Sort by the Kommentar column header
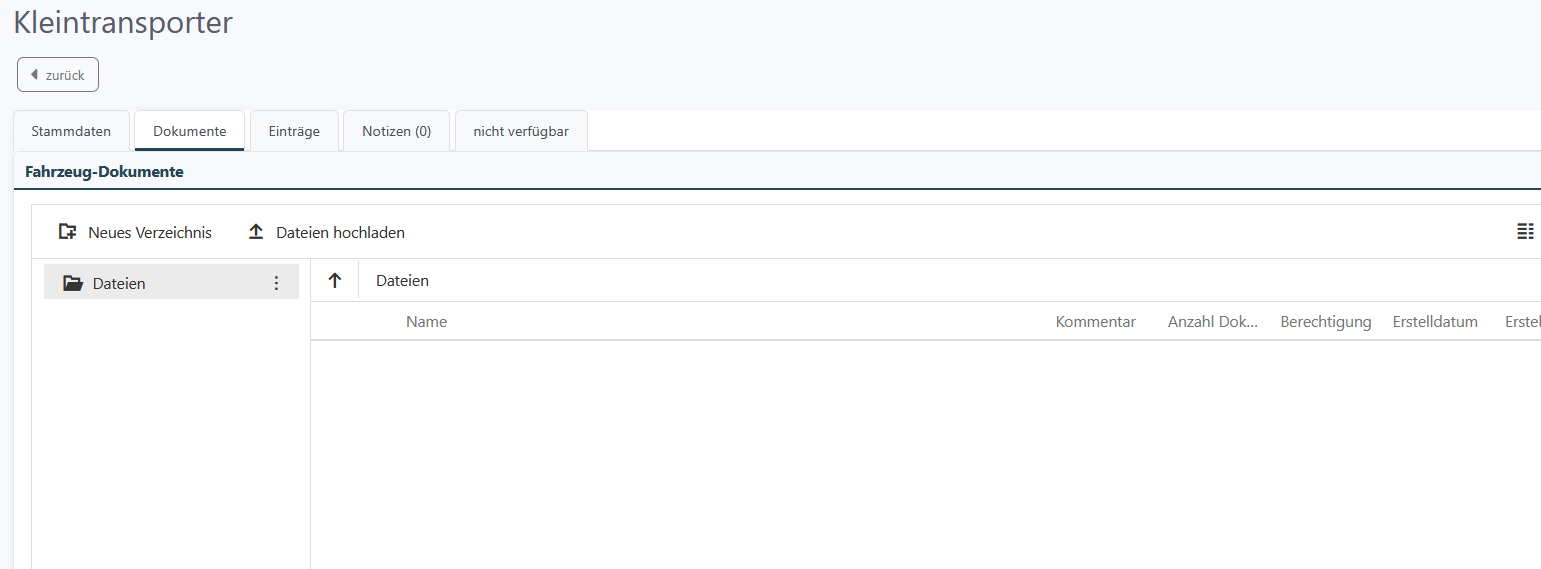 click(x=1095, y=322)
